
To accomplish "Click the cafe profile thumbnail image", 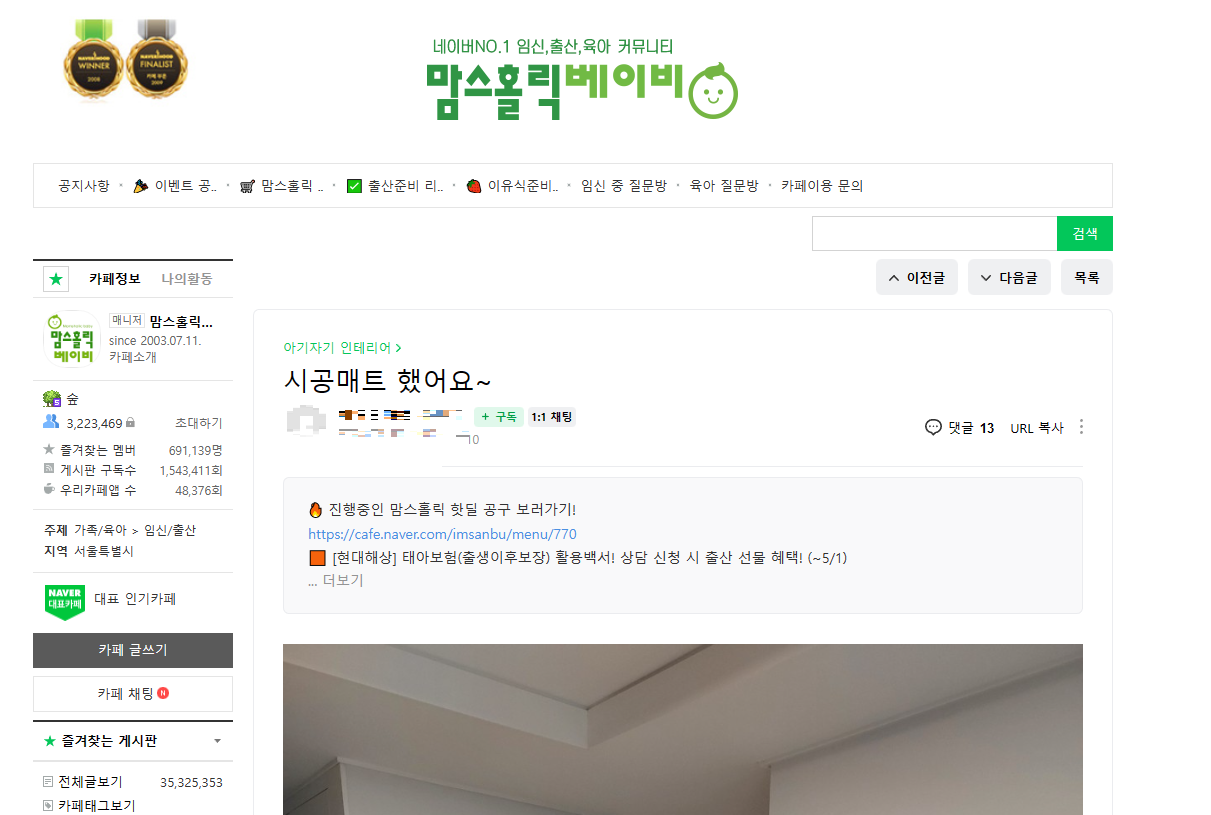I will click(x=73, y=340).
